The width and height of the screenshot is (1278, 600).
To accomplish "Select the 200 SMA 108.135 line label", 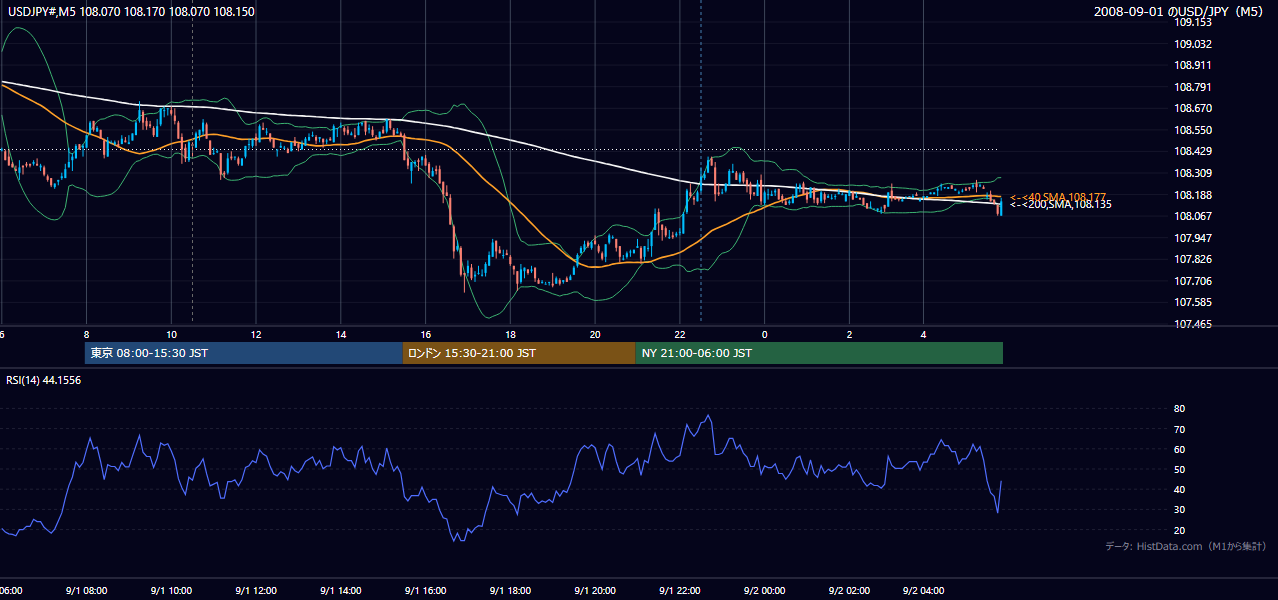I will (1061, 204).
